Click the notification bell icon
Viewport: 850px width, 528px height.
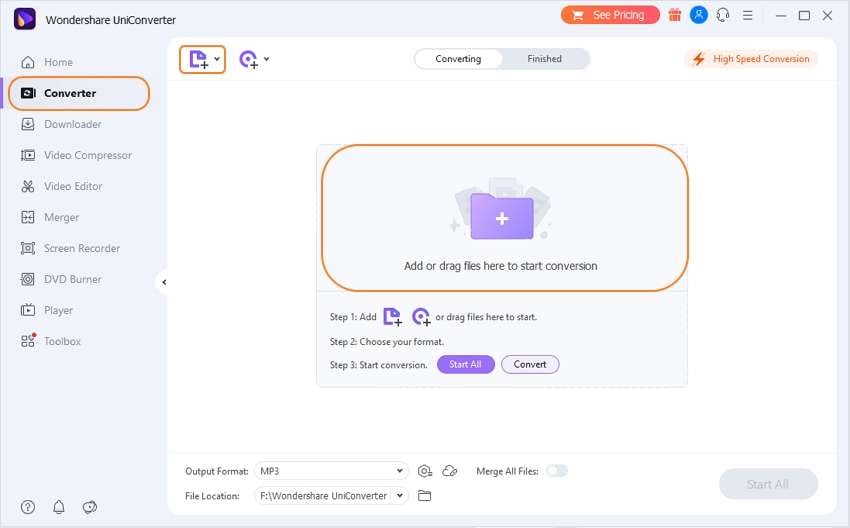point(59,507)
